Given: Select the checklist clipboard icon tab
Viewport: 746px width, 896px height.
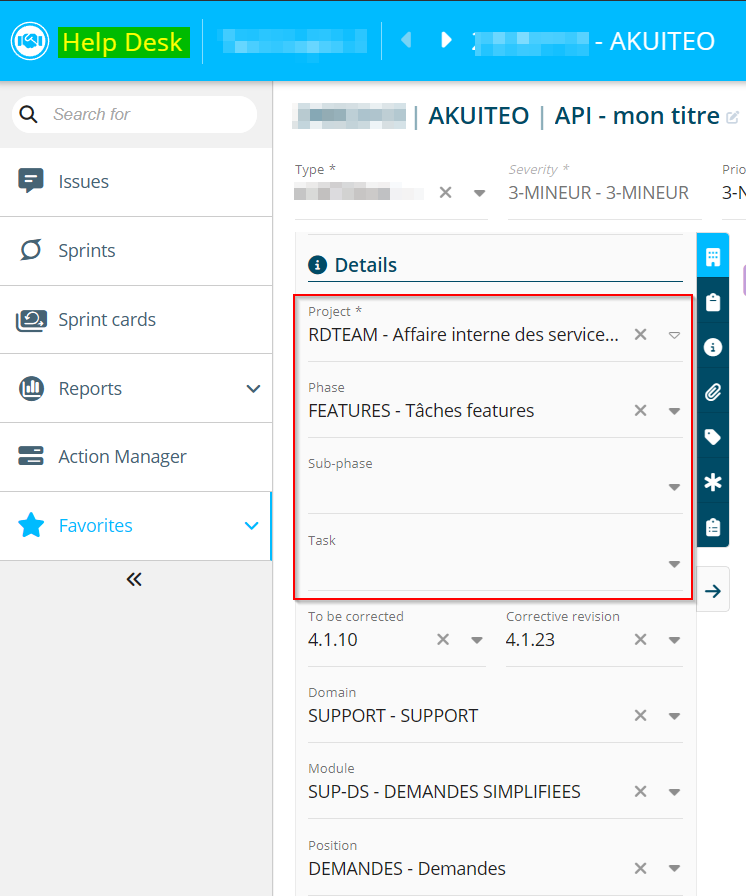Looking at the screenshot, I should (712, 527).
